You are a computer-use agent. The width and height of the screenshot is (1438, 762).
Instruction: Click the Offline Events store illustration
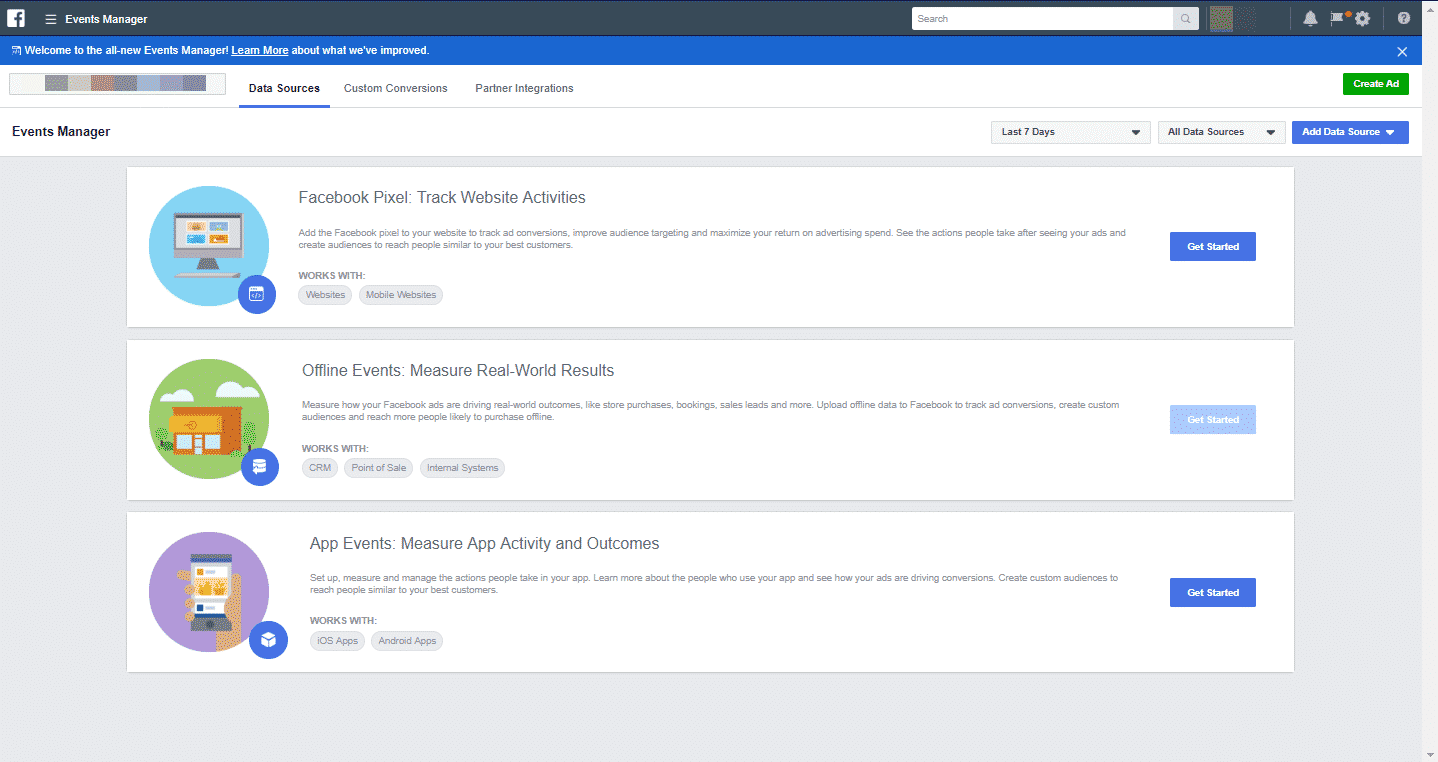(x=209, y=419)
